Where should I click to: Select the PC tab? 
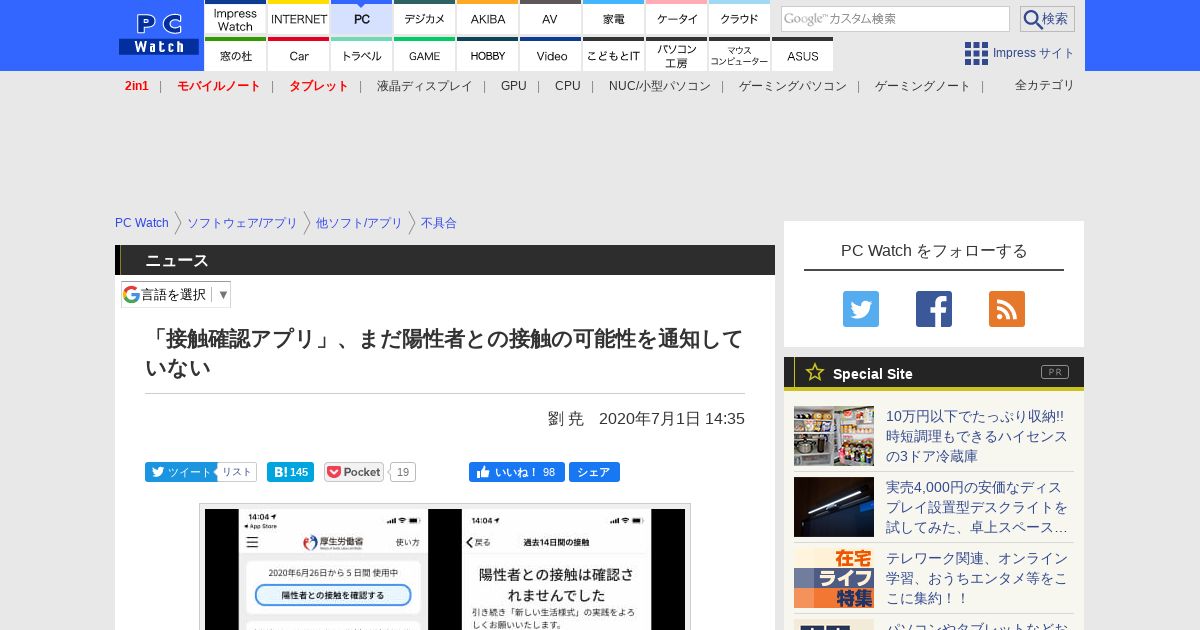click(362, 18)
